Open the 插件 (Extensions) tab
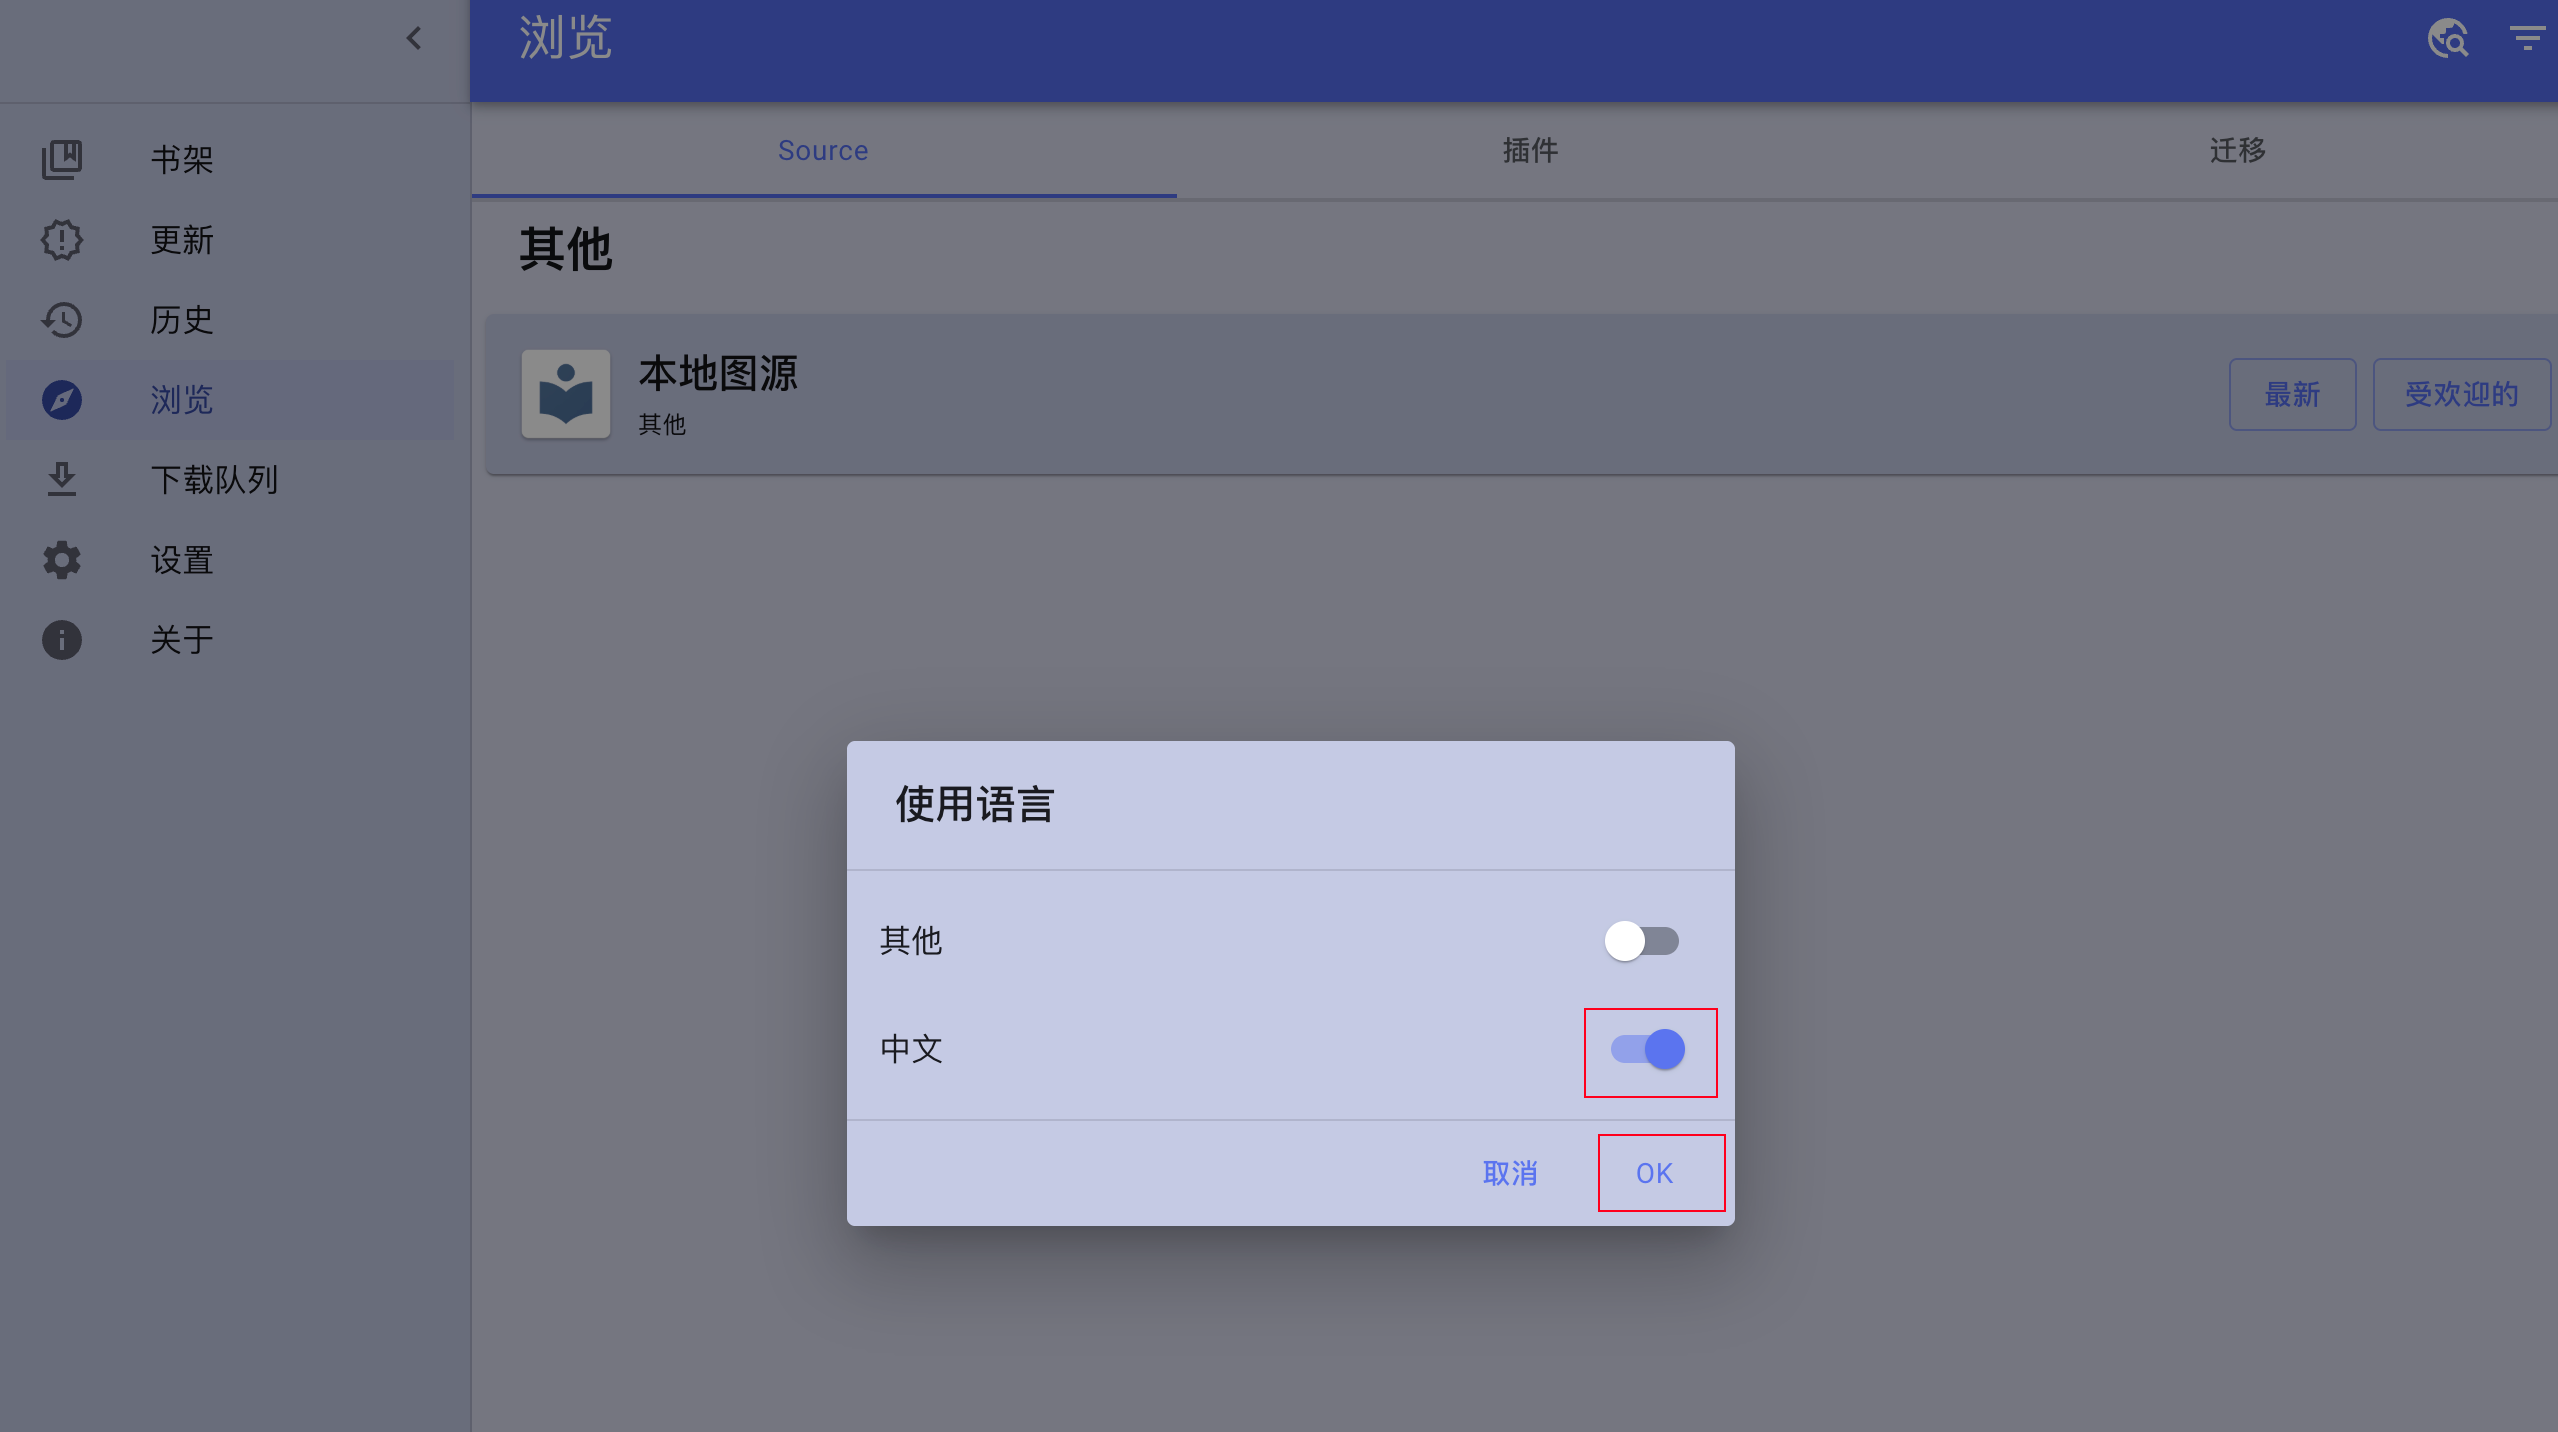 [x=1529, y=150]
